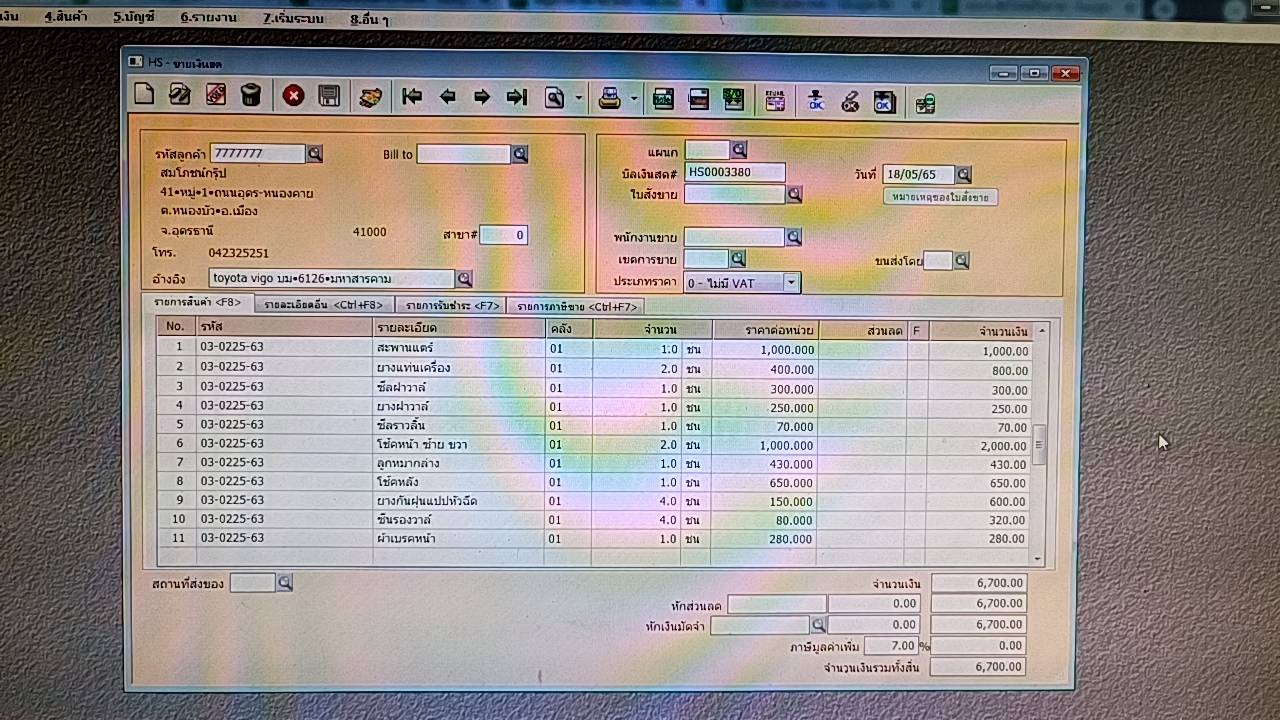Click the หมายเหตุของใบสั่งขาย button
This screenshot has height=720, width=1280.
[x=940, y=198]
